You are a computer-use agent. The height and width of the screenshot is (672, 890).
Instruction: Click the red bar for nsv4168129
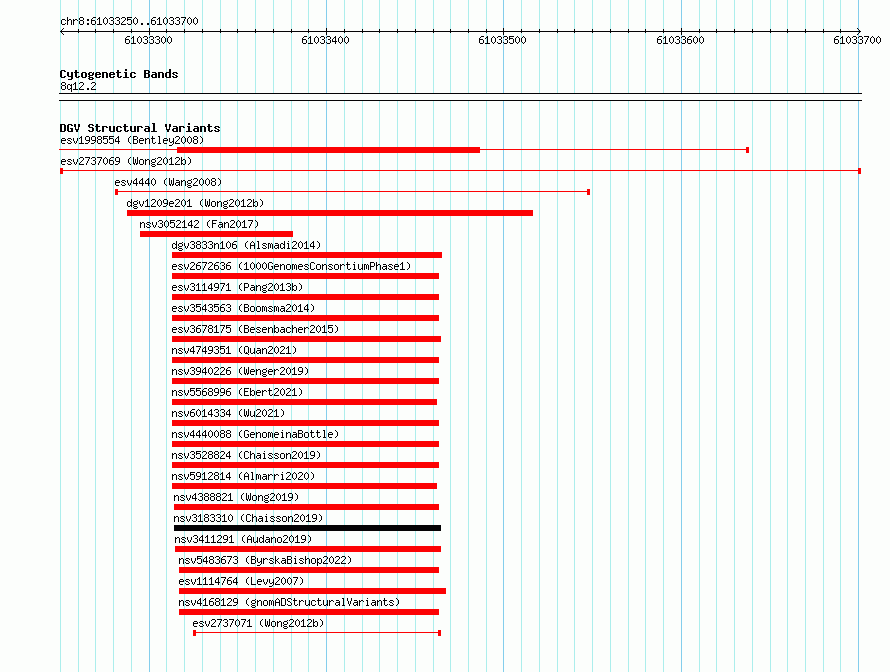pyautogui.click(x=309, y=612)
